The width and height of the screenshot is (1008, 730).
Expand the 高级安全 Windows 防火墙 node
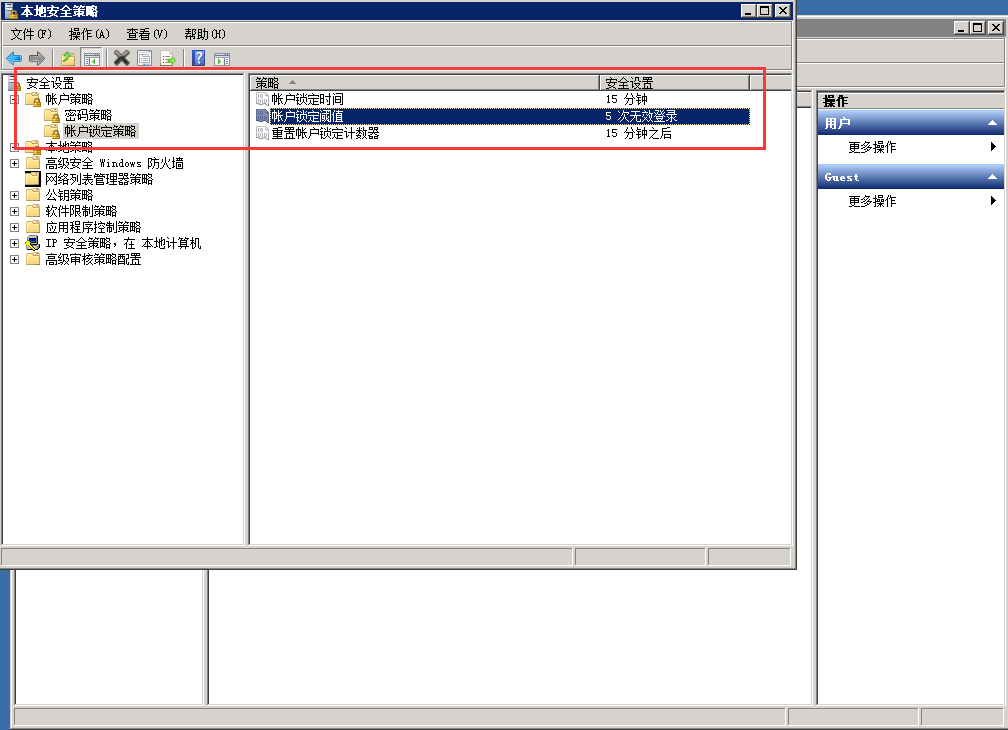point(14,163)
